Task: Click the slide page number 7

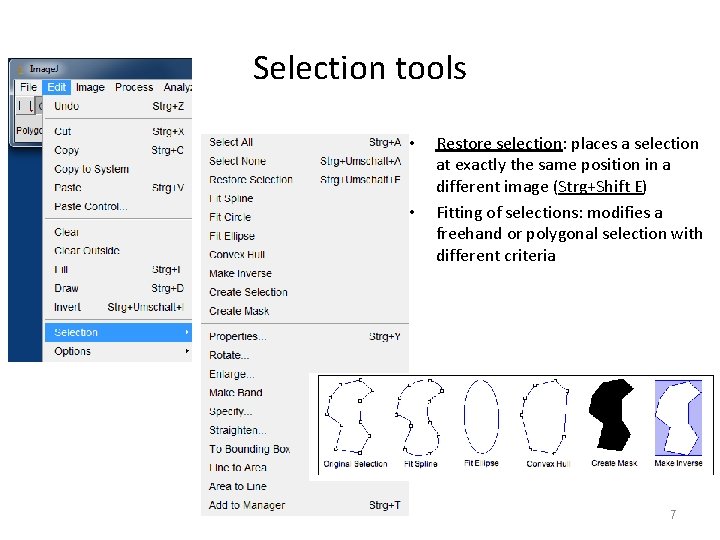Action: [x=673, y=514]
